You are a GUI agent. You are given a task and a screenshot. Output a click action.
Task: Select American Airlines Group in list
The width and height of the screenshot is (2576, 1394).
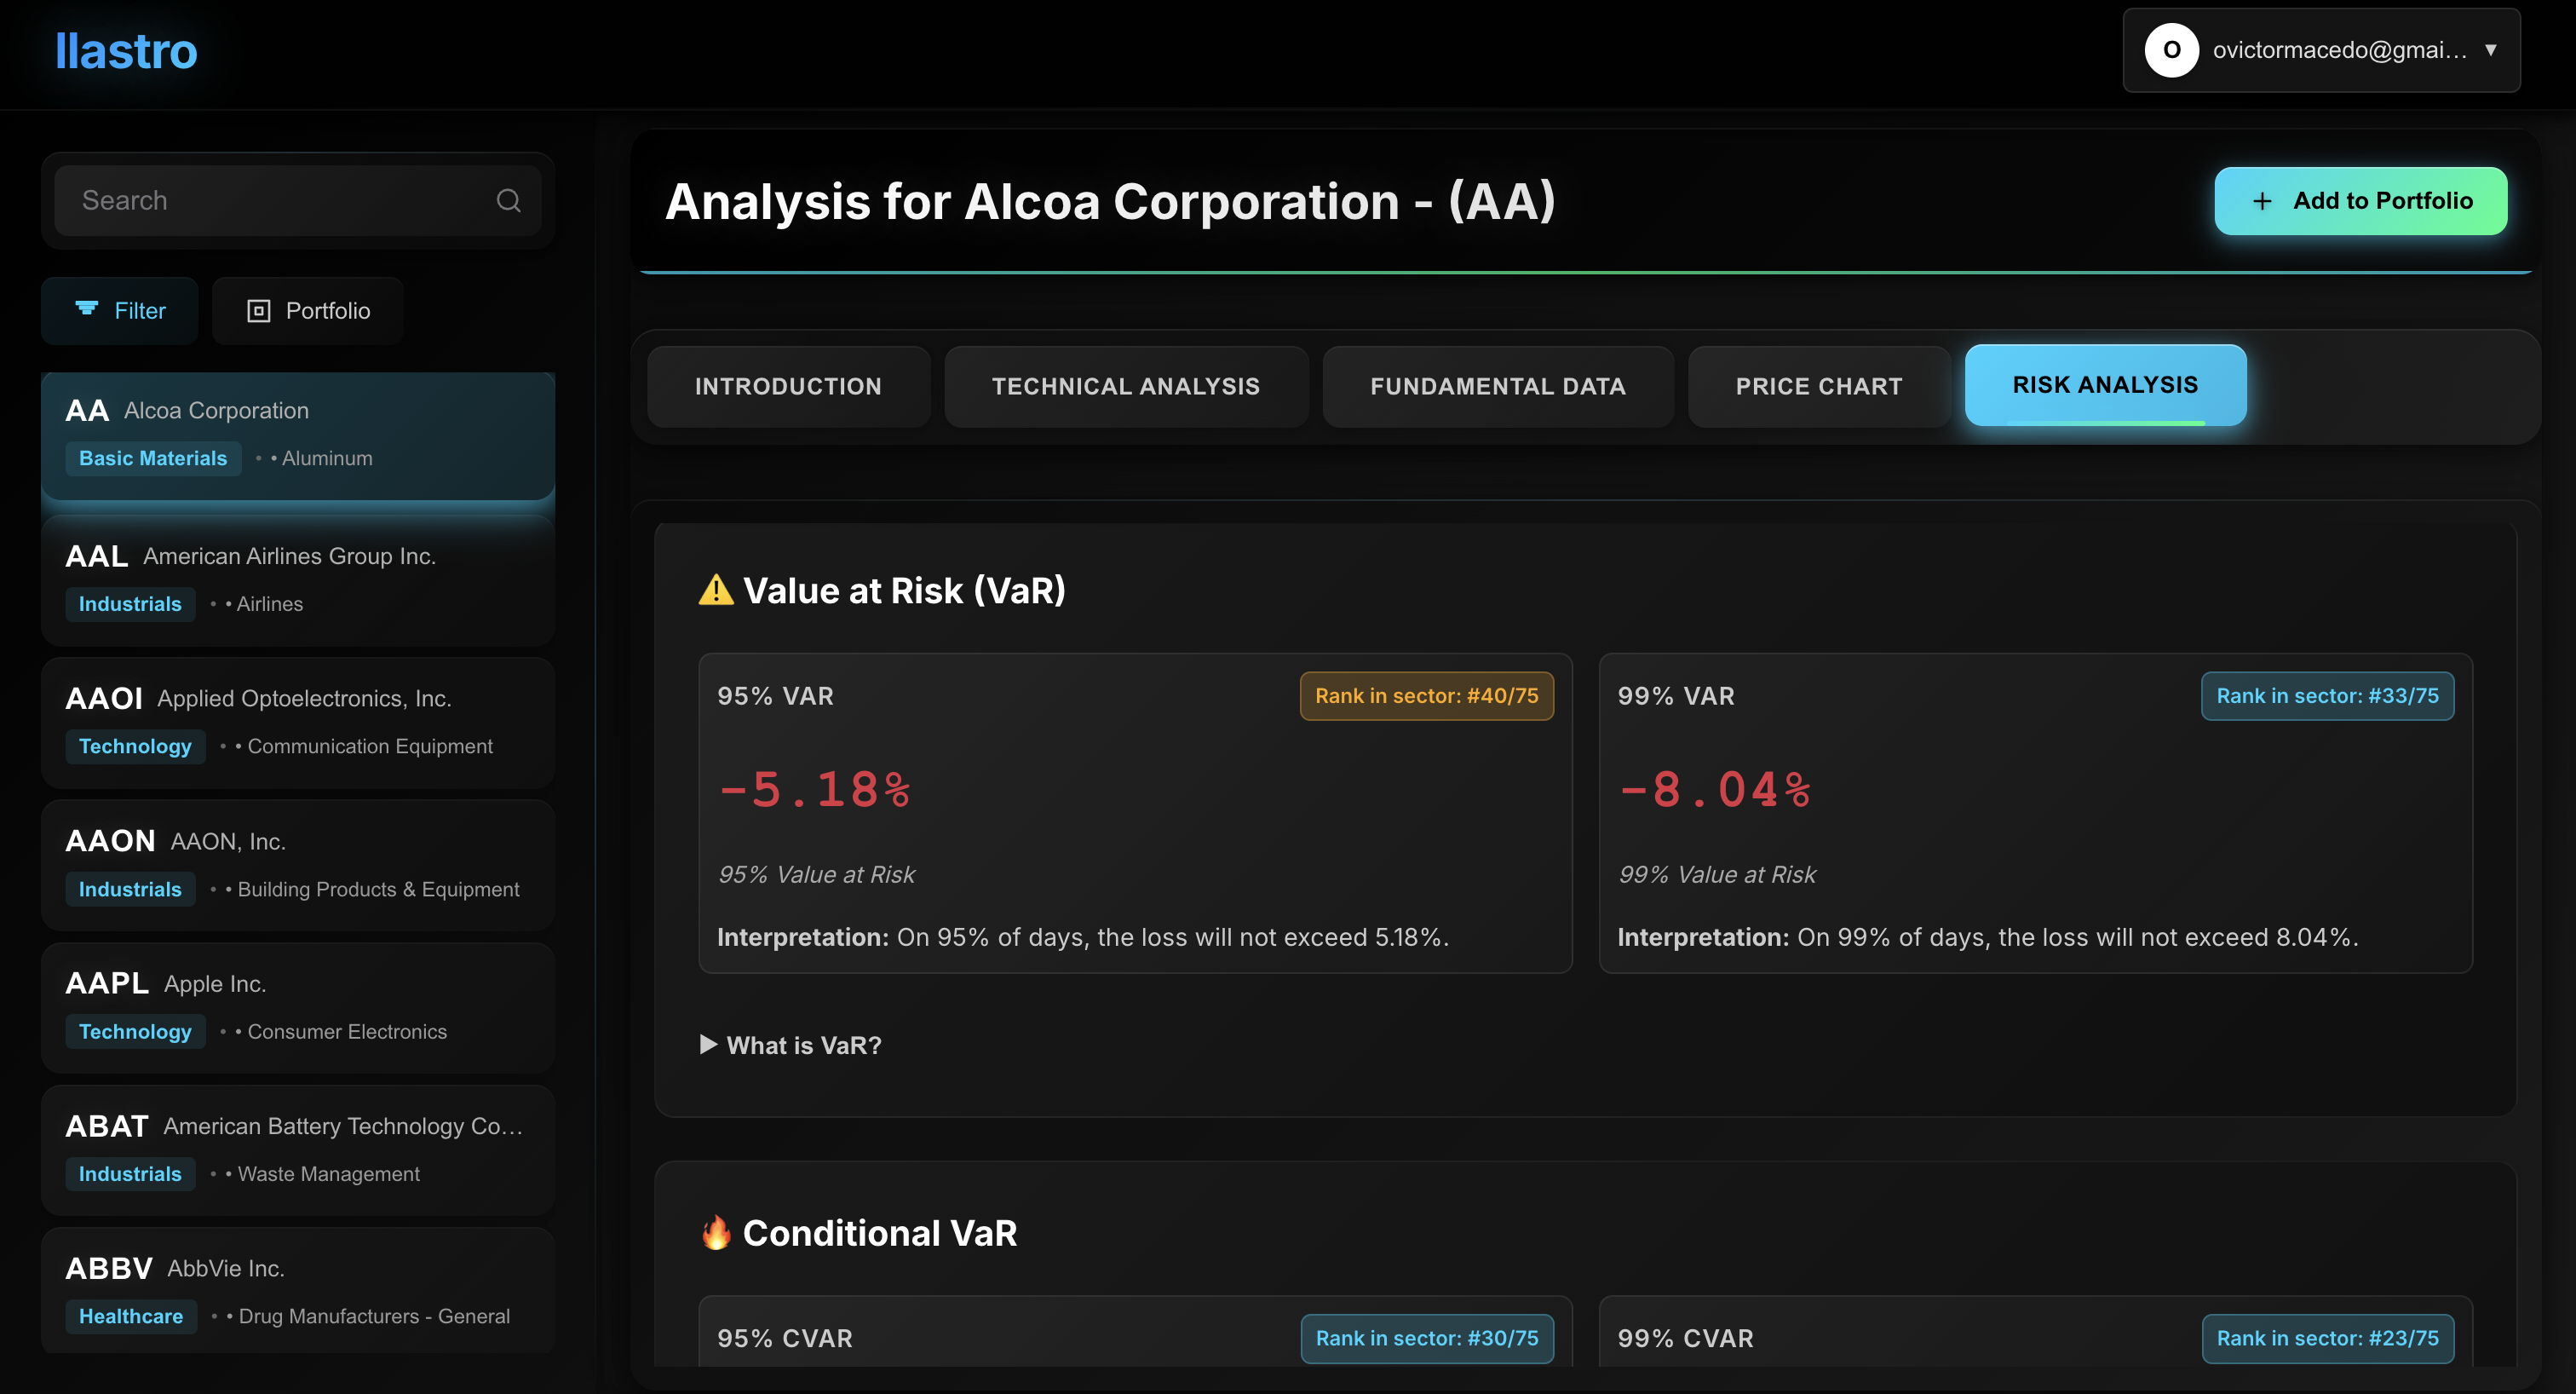(298, 580)
